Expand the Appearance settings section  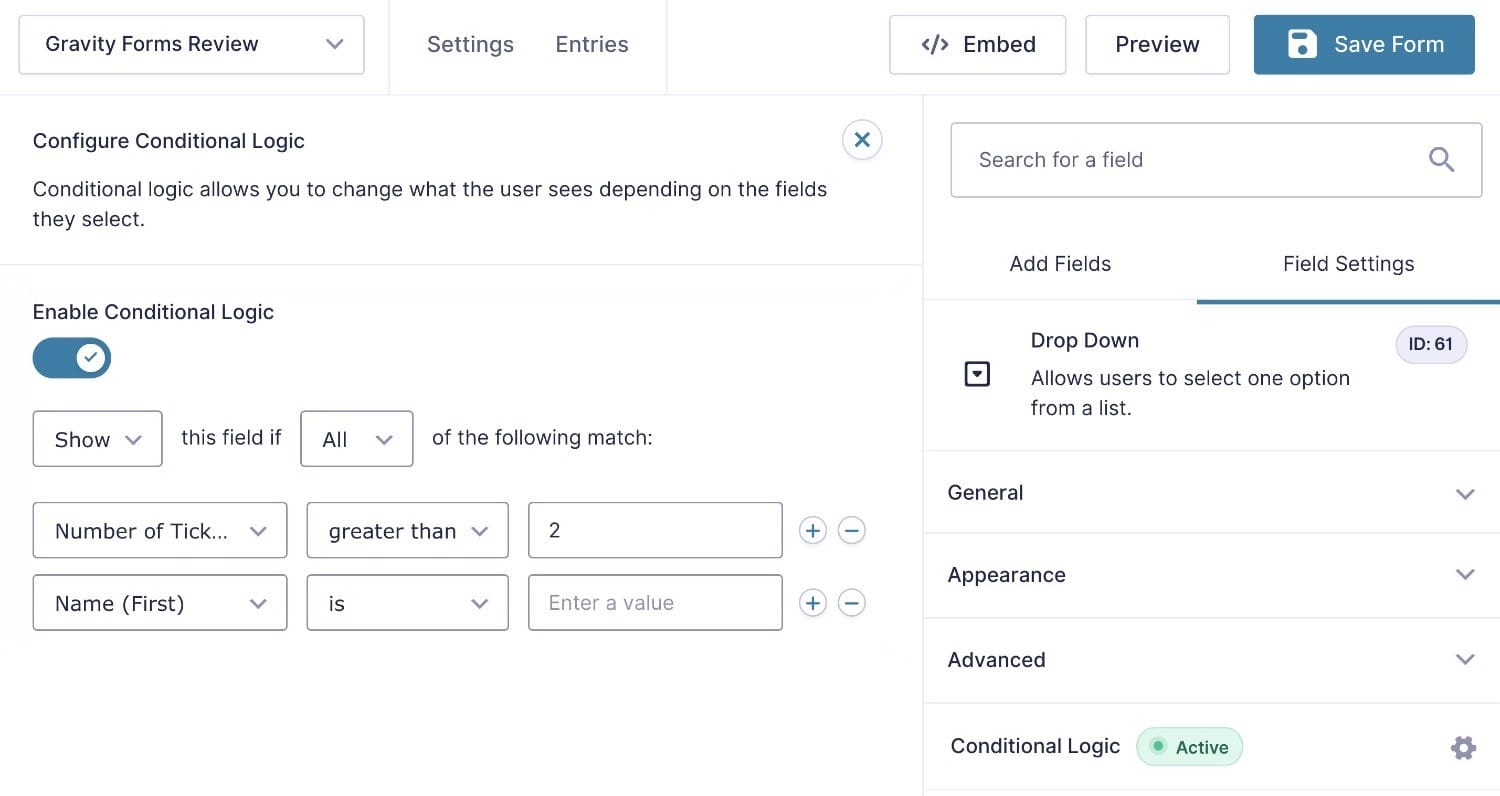click(1211, 575)
